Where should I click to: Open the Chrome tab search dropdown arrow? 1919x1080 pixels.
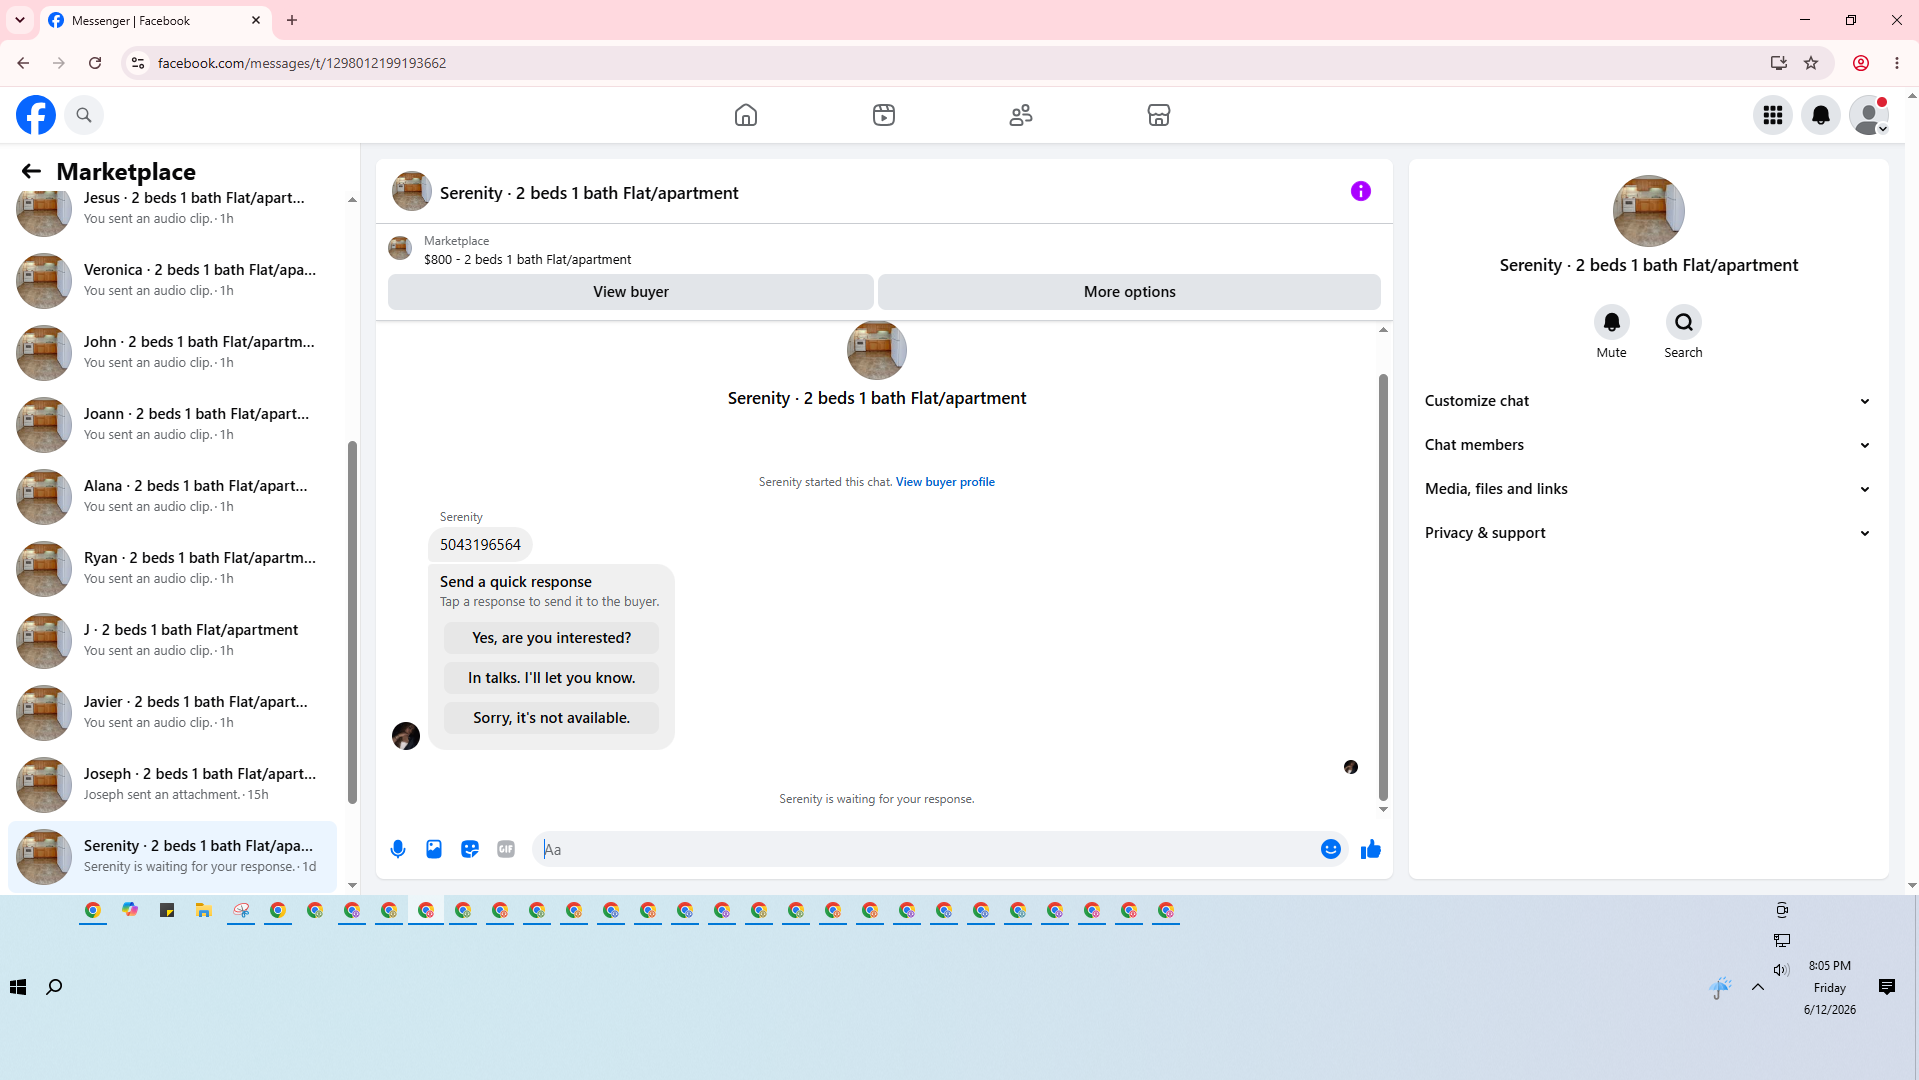tap(20, 20)
